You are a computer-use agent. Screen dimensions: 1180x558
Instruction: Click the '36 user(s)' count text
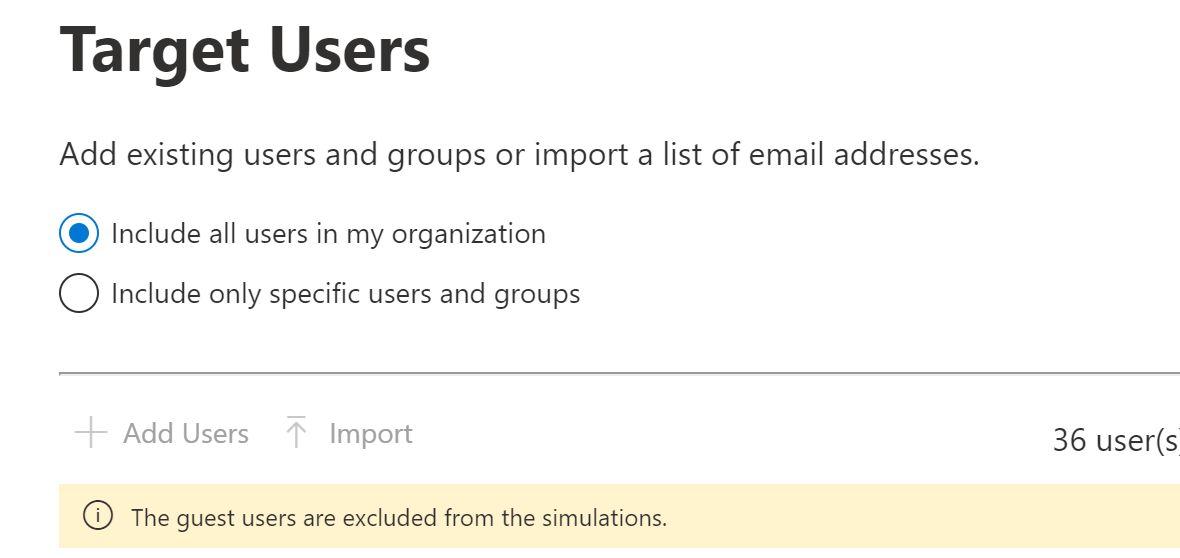coord(1116,440)
